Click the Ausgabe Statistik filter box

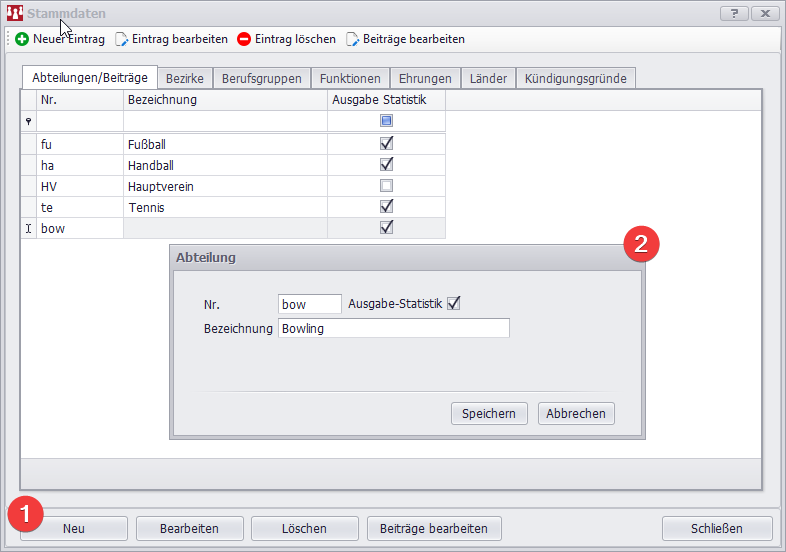(386, 120)
